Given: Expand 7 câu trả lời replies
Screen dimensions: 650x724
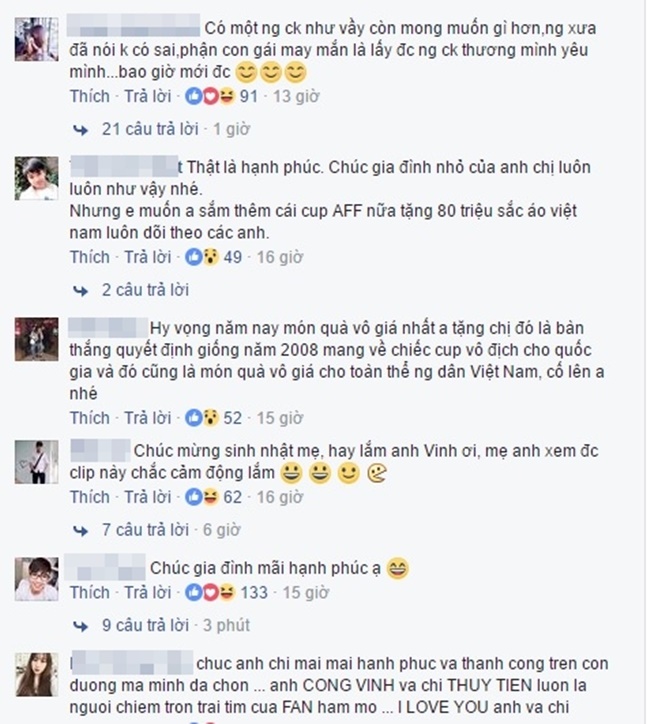Looking at the screenshot, I should point(145,530).
